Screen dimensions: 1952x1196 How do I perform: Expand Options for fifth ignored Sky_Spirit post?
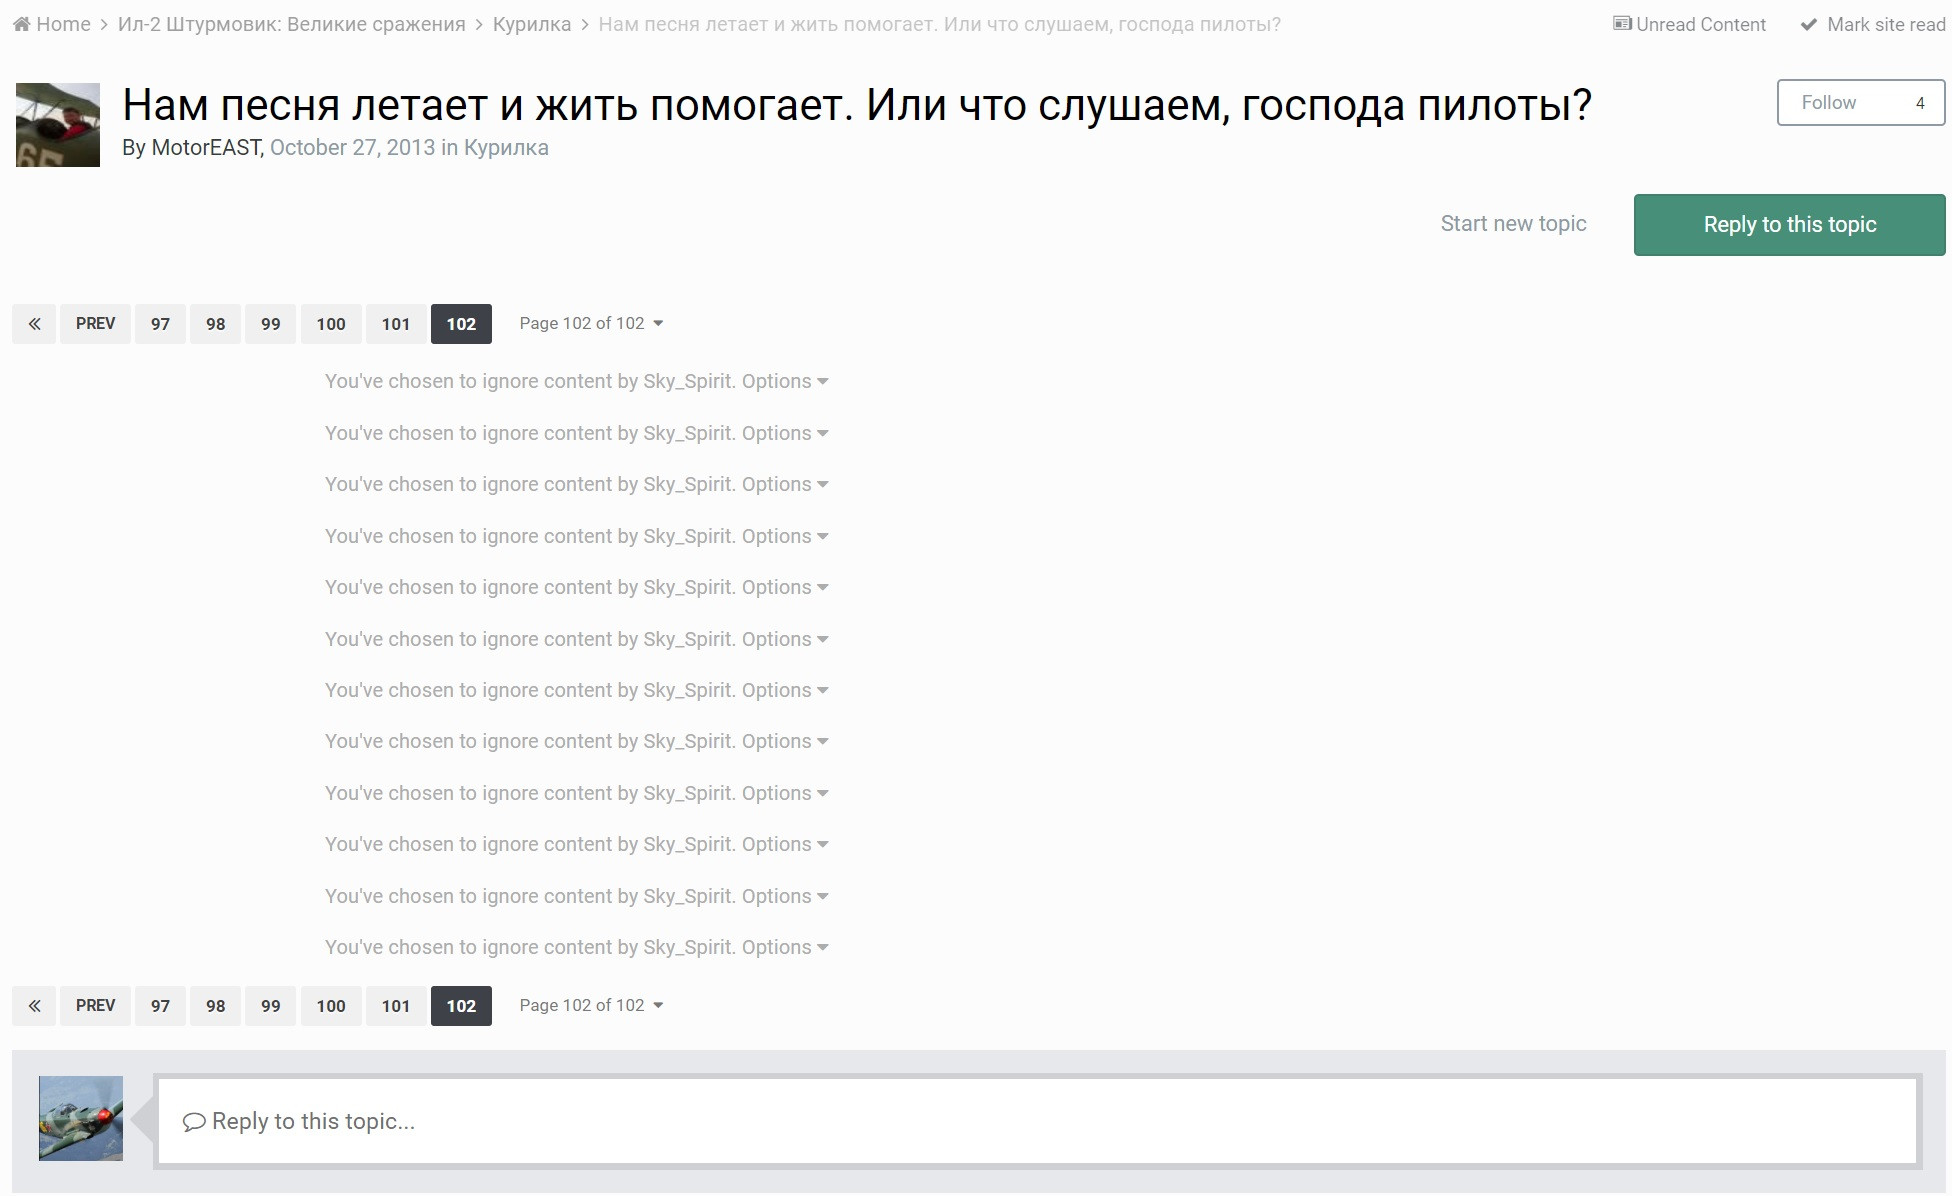tap(785, 587)
